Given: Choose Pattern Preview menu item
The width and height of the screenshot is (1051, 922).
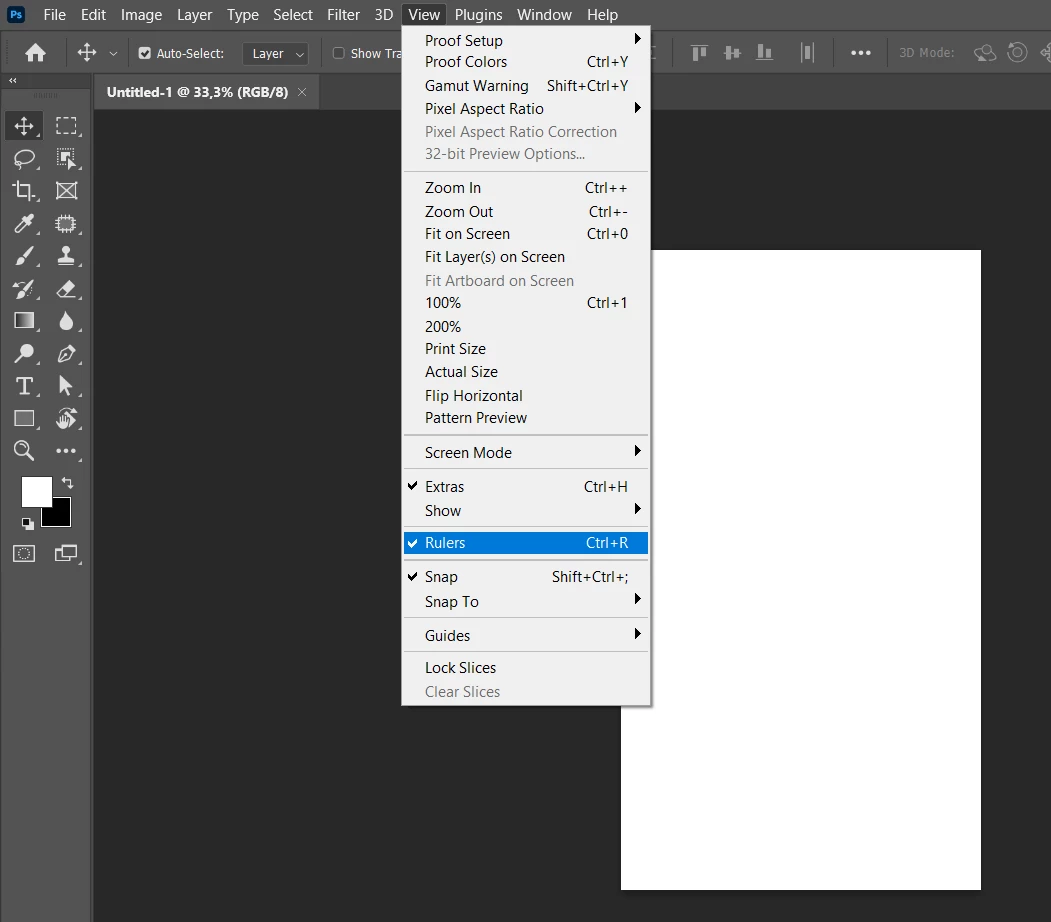Looking at the screenshot, I should [526, 418].
